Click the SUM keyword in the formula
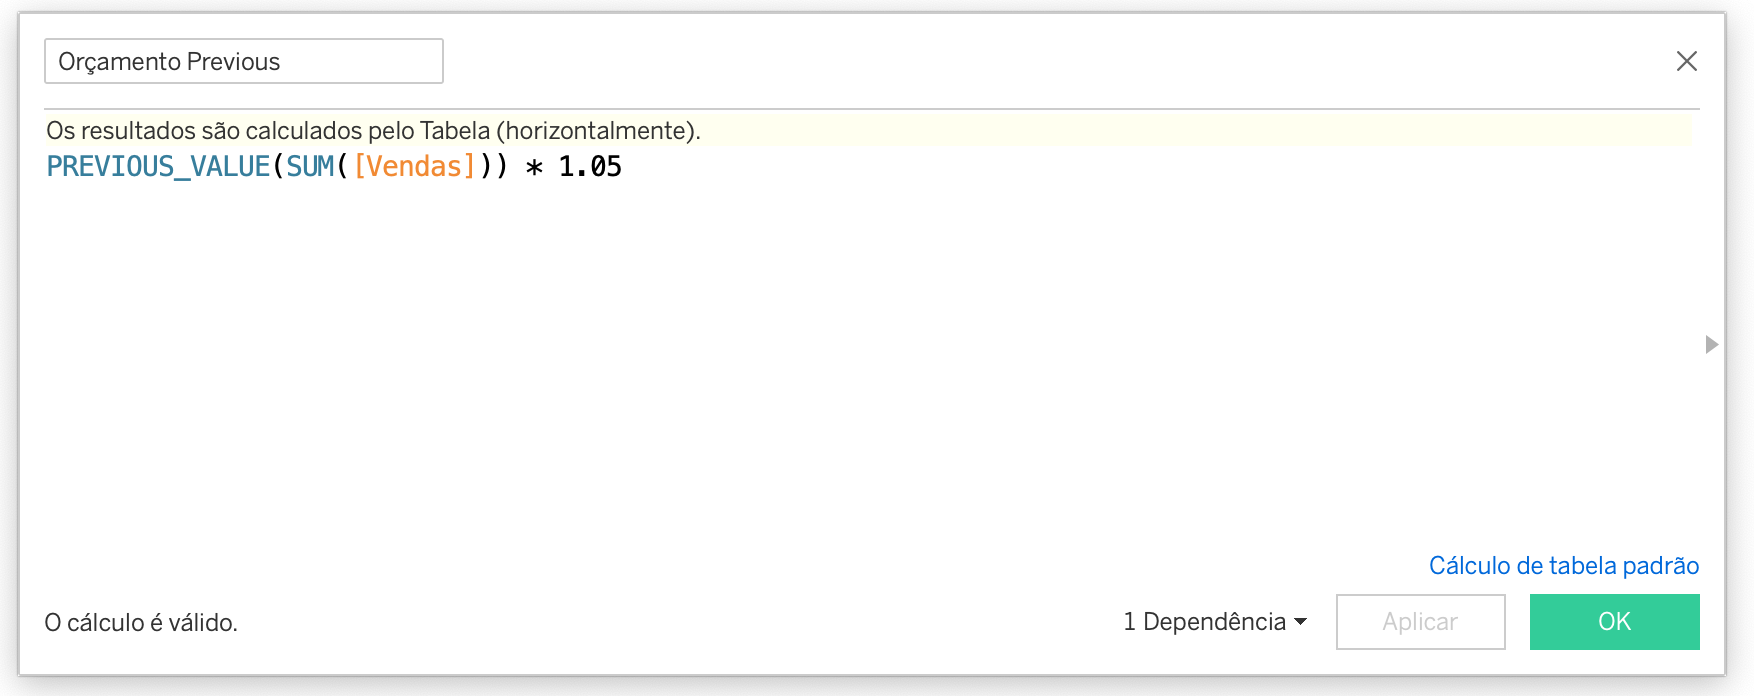This screenshot has width=1754, height=696. click(x=313, y=166)
